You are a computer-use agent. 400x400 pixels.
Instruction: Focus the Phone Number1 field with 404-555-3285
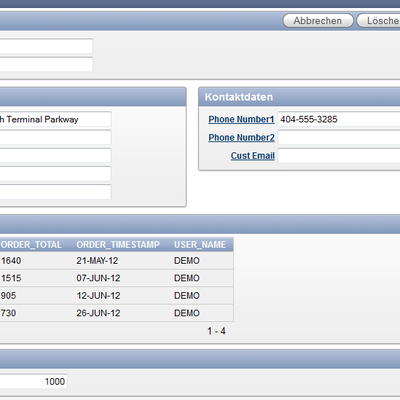339,119
